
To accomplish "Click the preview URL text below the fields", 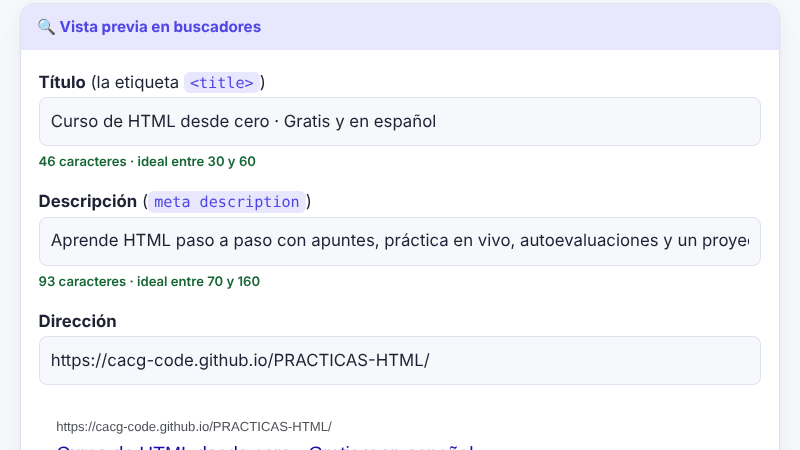I will pyautogui.click(x=194, y=427).
